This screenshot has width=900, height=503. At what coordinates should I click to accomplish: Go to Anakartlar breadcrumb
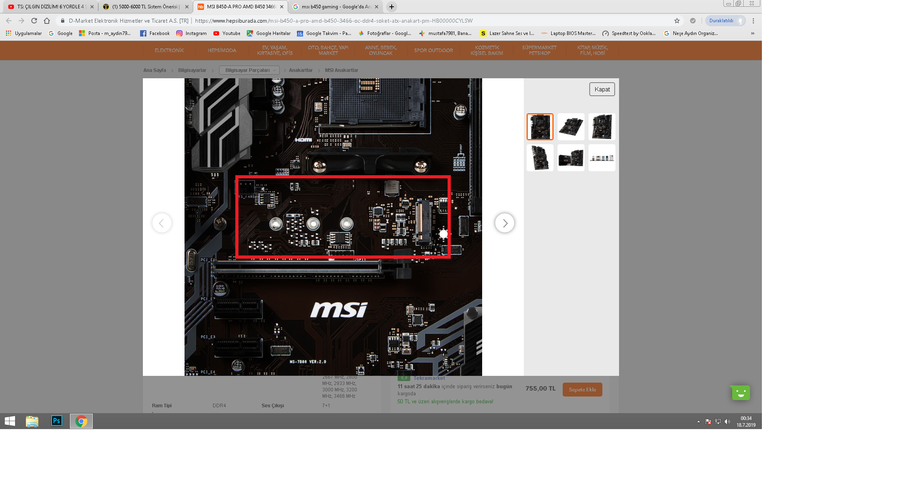pos(301,70)
